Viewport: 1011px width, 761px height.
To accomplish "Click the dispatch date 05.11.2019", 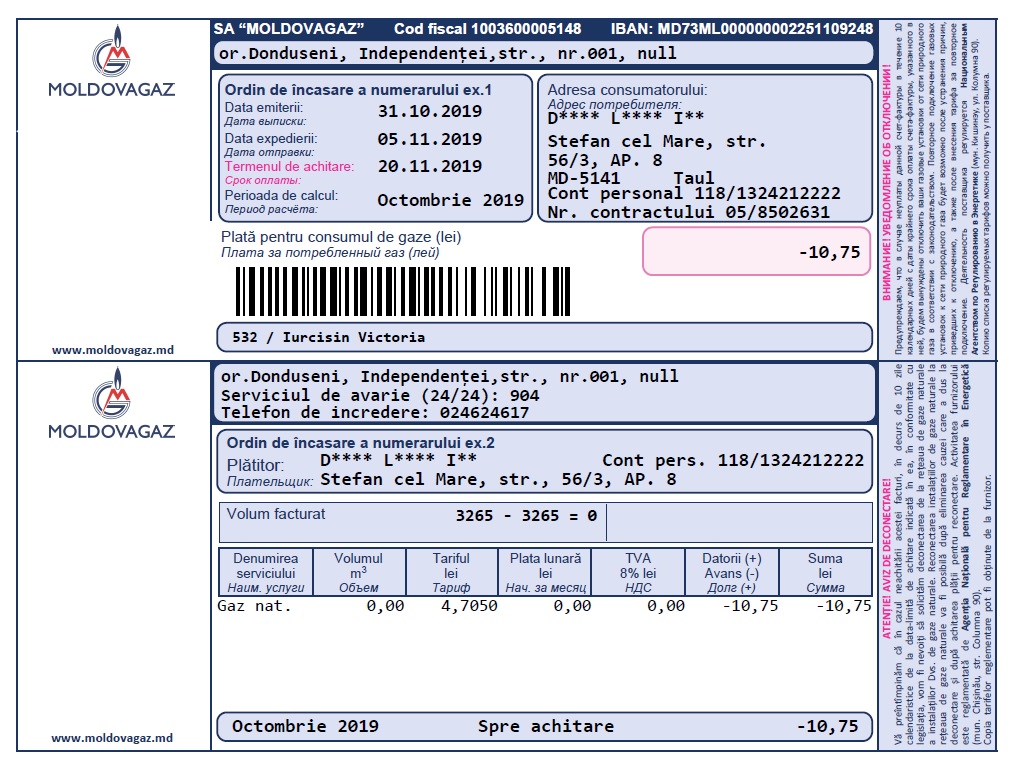I will point(429,139).
